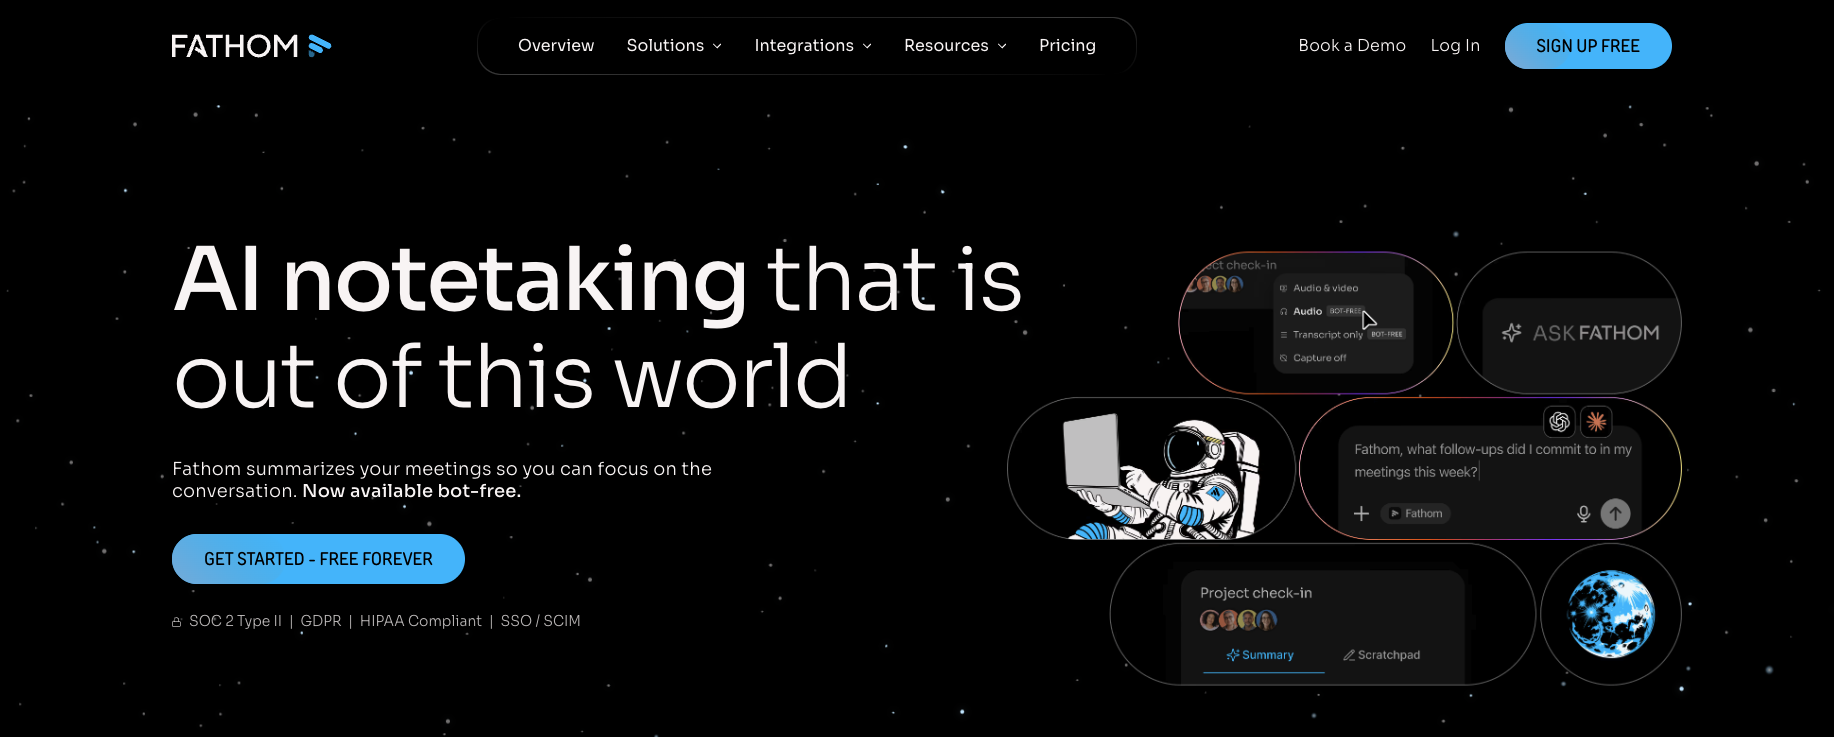The image size is (1834, 737).
Task: Click the ChatGPT icon above the prompt
Action: 1559,422
